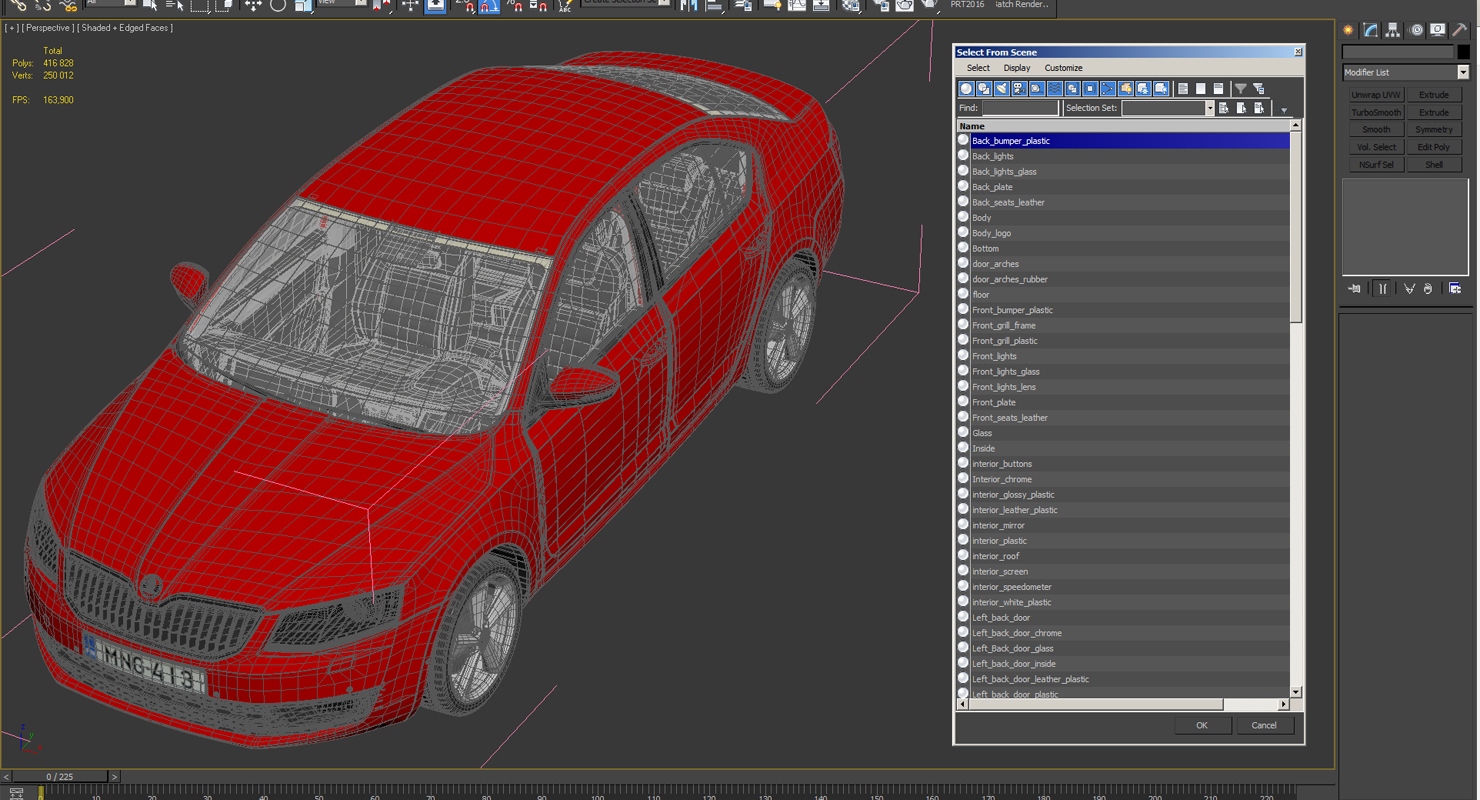Toggle Display Space Warps filter
1480x800 pixels.
(x=1055, y=89)
